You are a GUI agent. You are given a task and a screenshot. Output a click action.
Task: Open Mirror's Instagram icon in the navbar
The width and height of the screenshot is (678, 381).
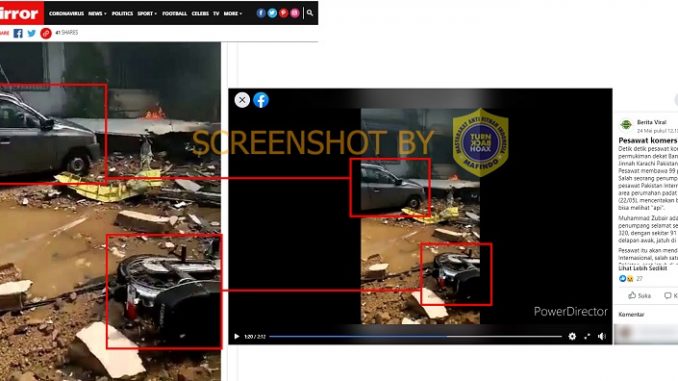point(295,13)
